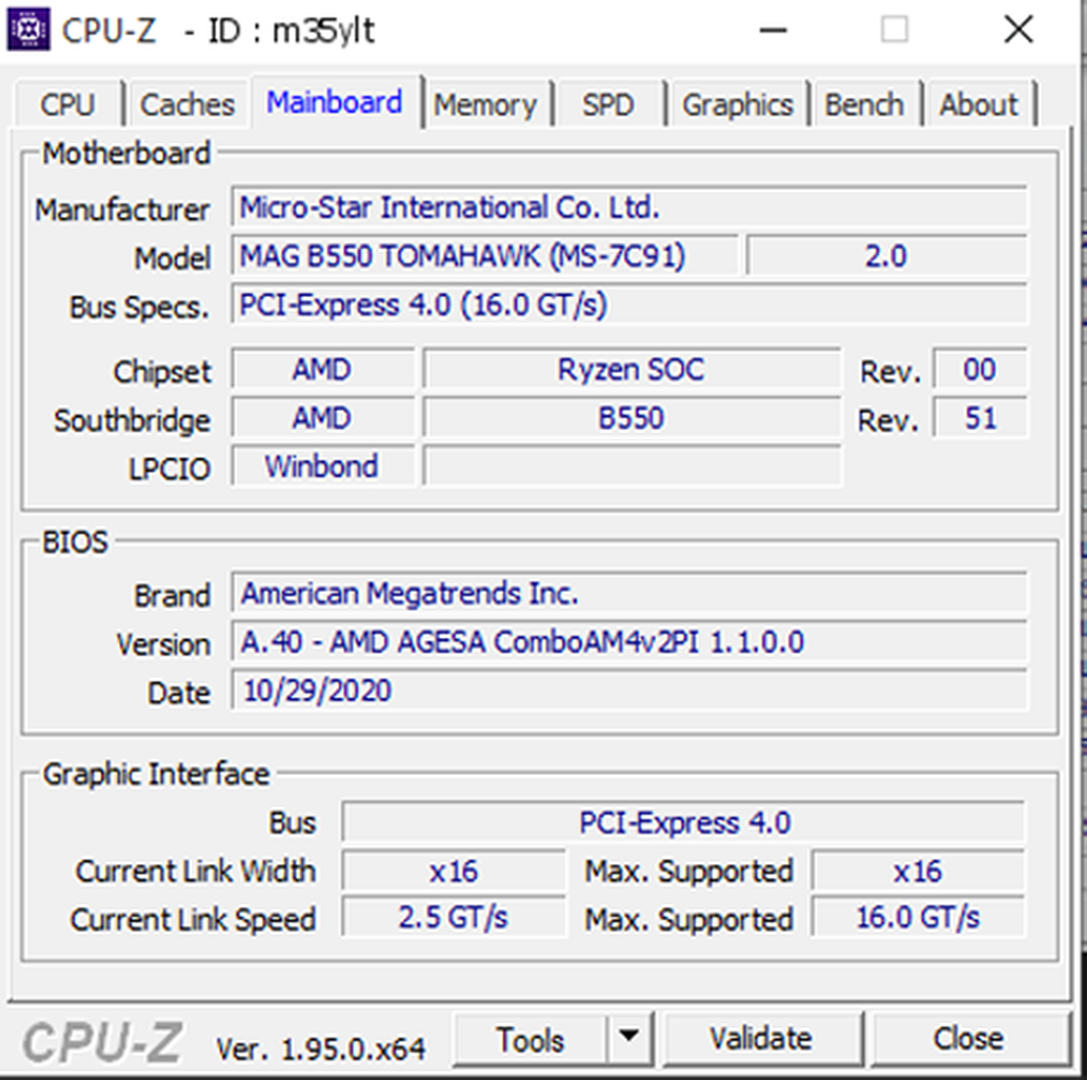Click the Ryzen SOC chipset field
The height and width of the screenshot is (1080, 1087).
coord(632,369)
